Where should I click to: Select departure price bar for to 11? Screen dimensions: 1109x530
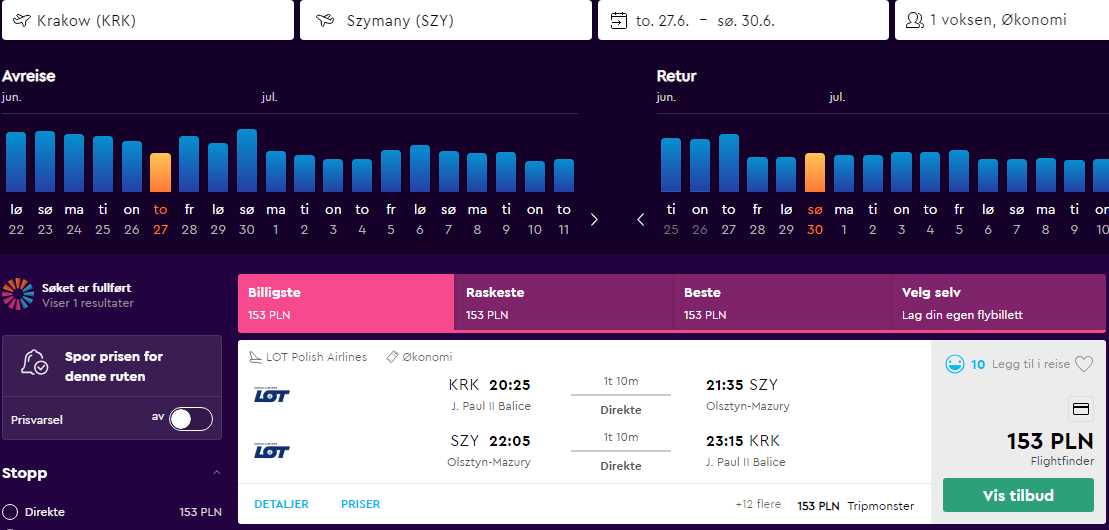[564, 175]
